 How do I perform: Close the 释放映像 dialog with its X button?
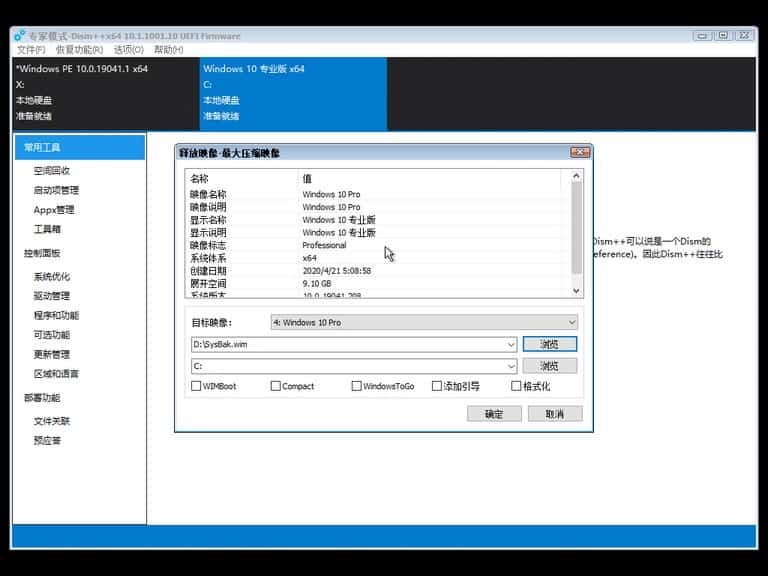(x=579, y=152)
